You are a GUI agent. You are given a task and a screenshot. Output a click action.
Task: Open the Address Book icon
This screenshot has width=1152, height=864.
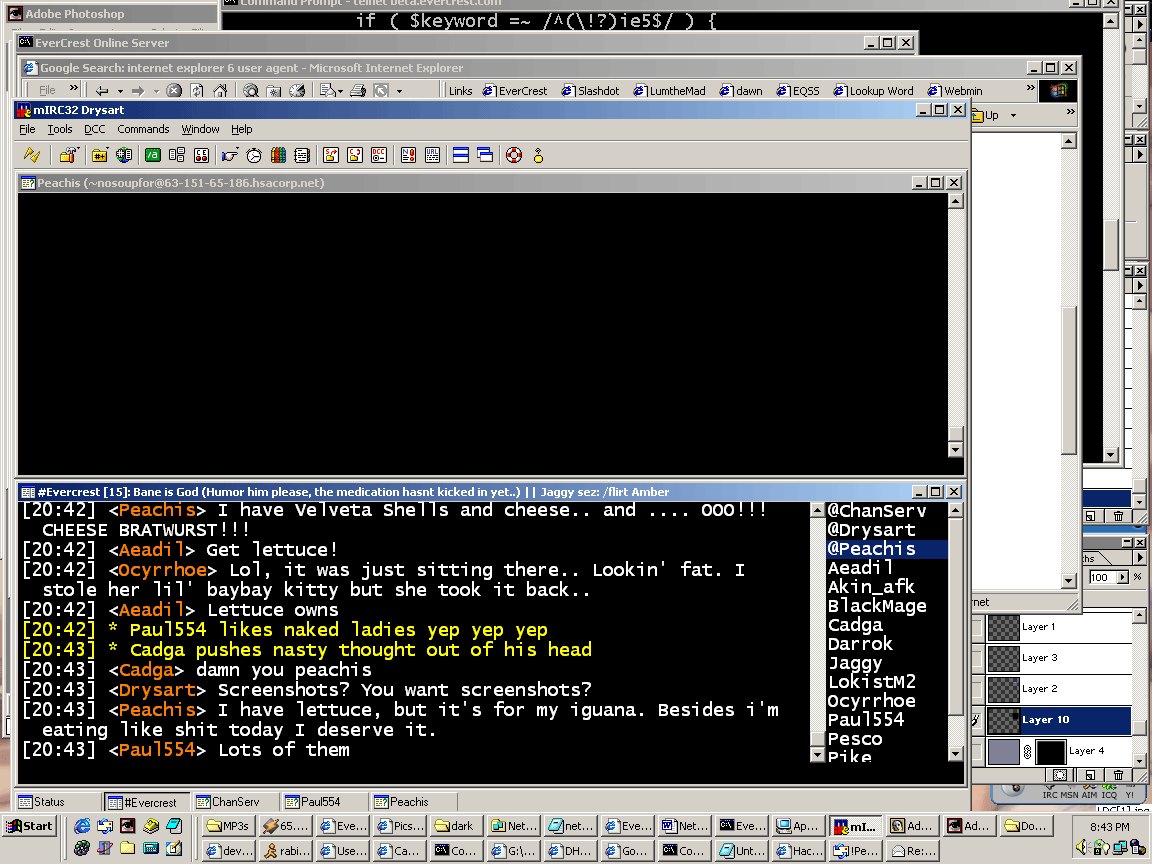coord(302,155)
